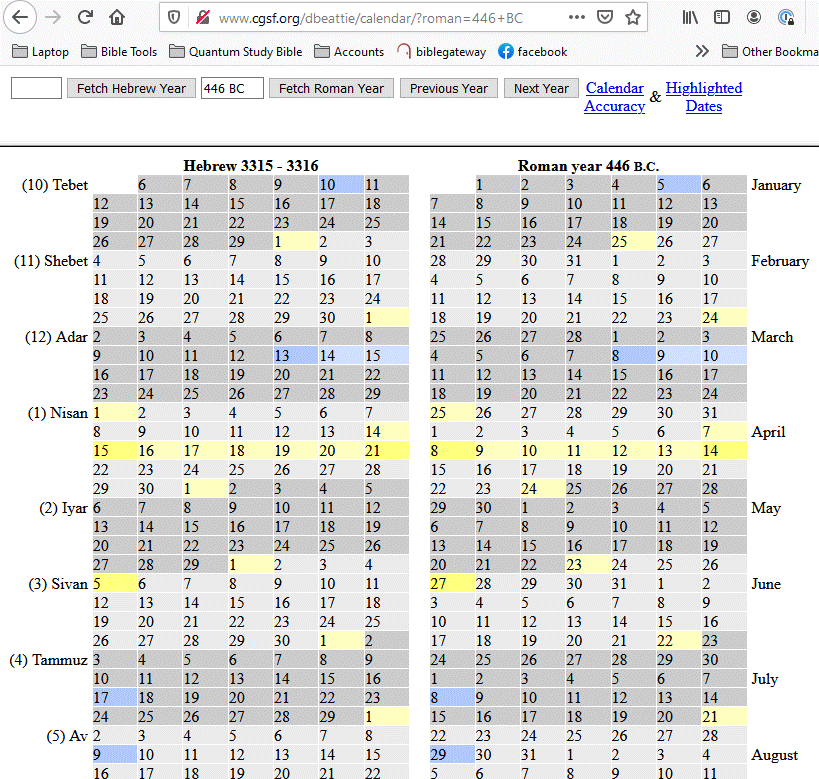819x779 pixels.
Task: Save page to Pocket
Action: point(605,18)
